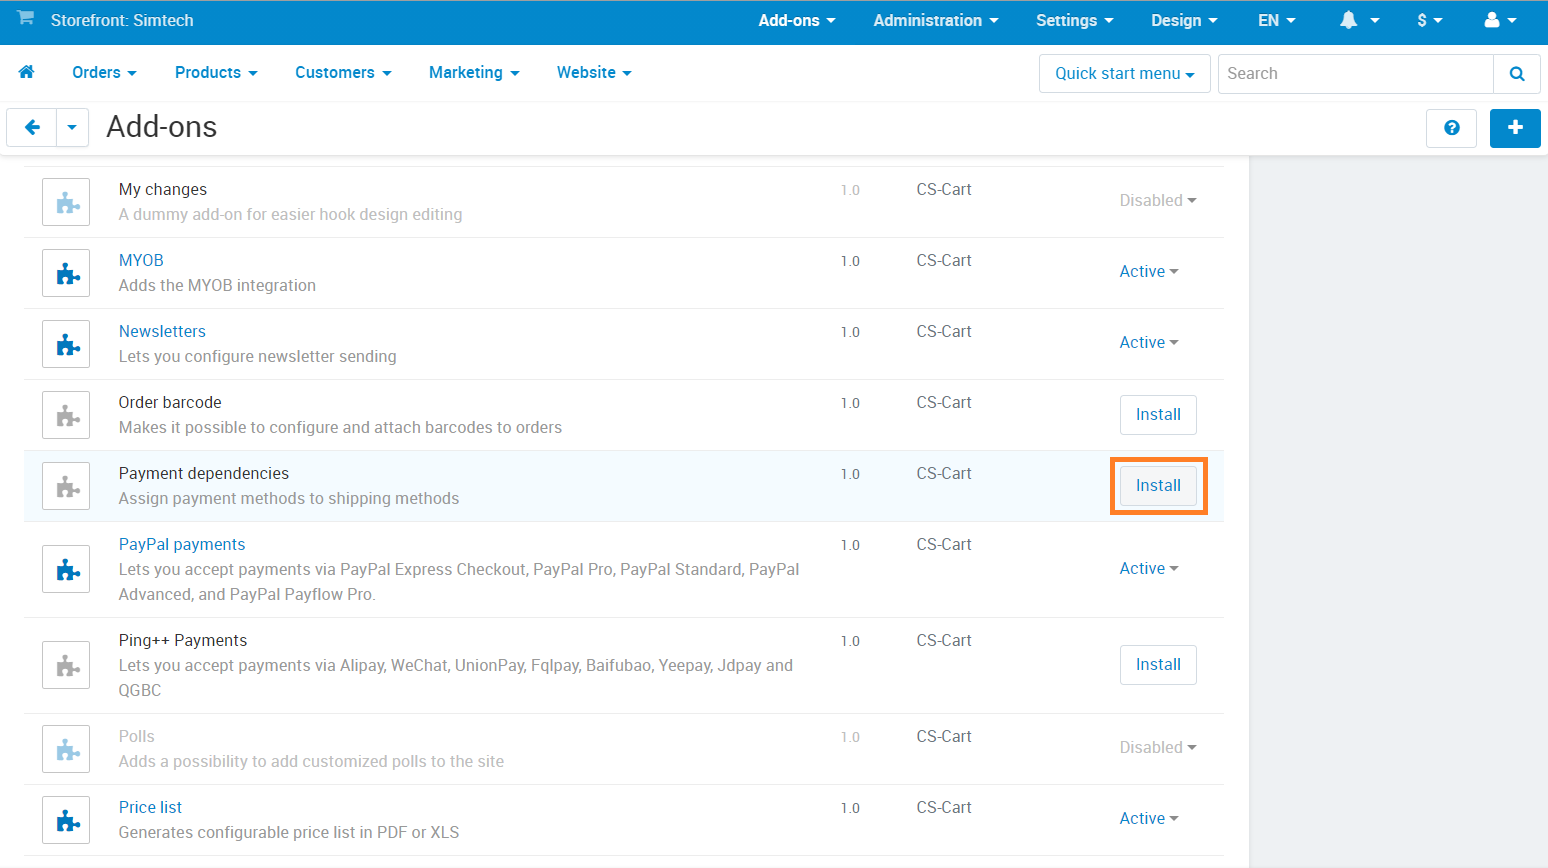Click the Price list add-on puzzle icon

coord(66,820)
